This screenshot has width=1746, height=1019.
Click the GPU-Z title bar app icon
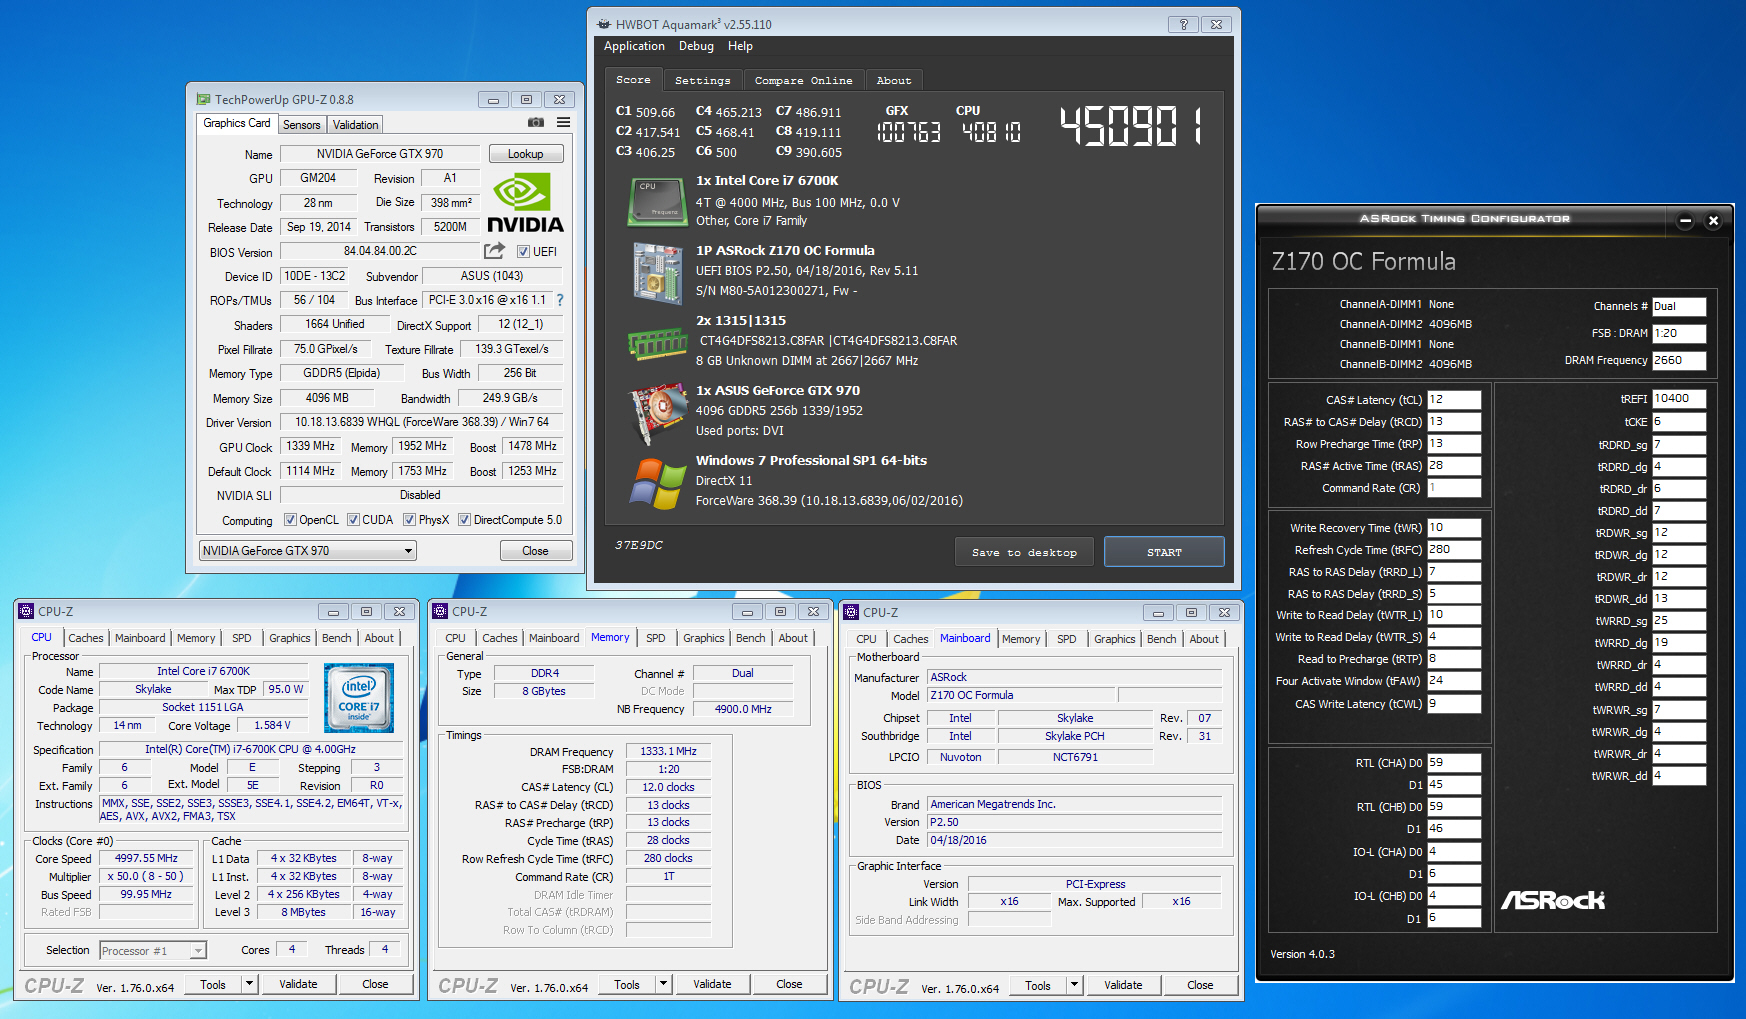pos(203,99)
